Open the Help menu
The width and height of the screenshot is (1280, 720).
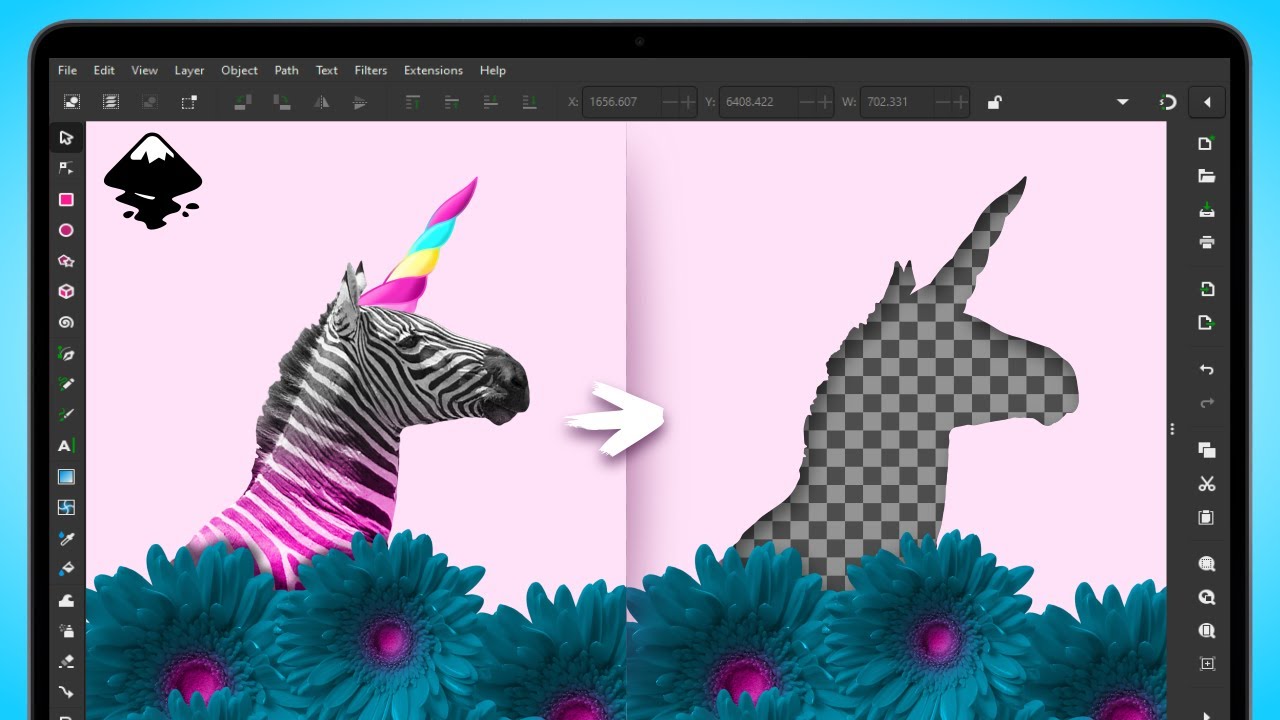tap(493, 71)
